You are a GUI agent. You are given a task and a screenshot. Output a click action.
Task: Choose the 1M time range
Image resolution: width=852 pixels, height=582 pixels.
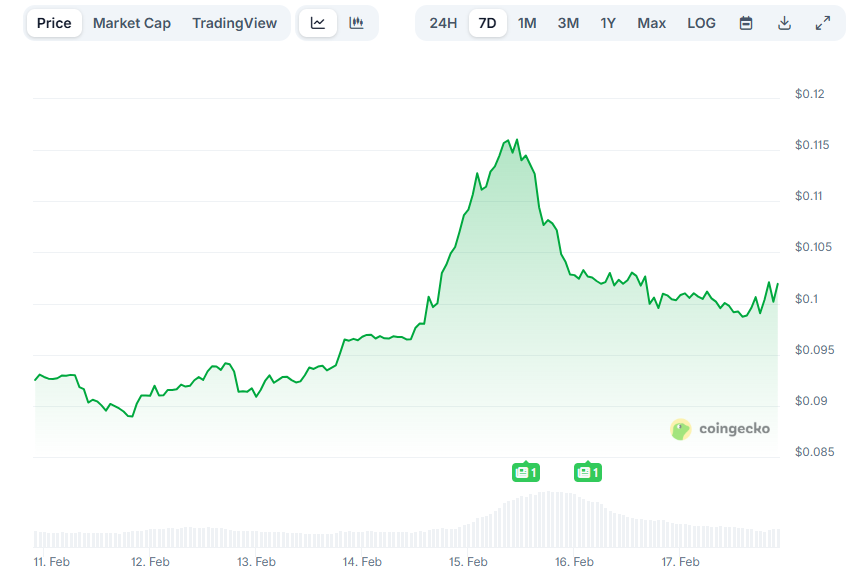click(x=528, y=22)
